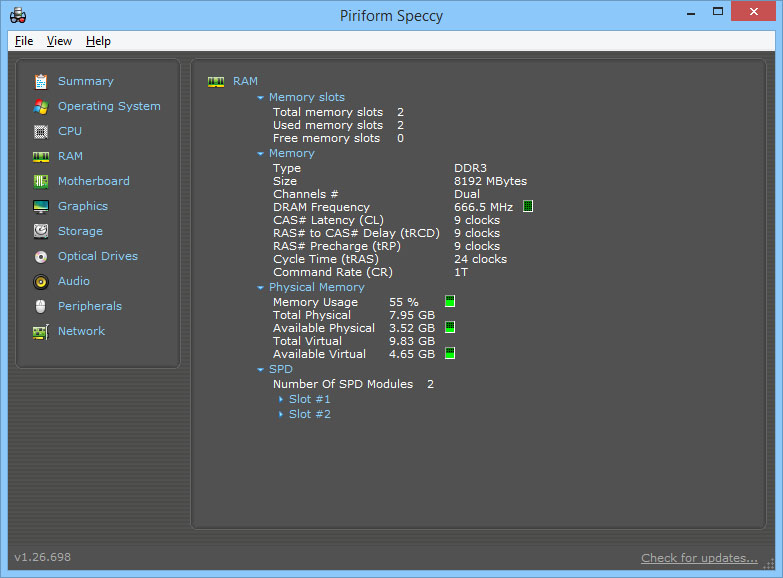Viewport: 783px width, 578px height.
Task: Select the Operating System Windows flag icon
Action: 40,106
